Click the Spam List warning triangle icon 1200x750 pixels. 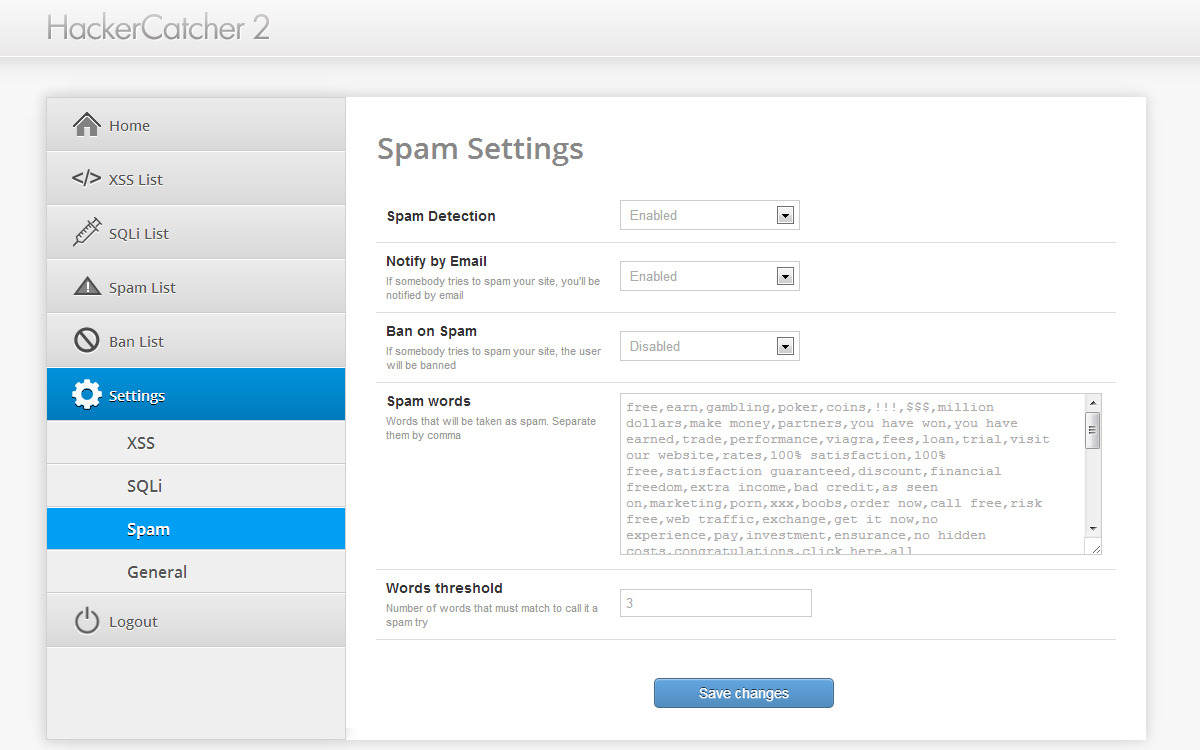point(87,287)
